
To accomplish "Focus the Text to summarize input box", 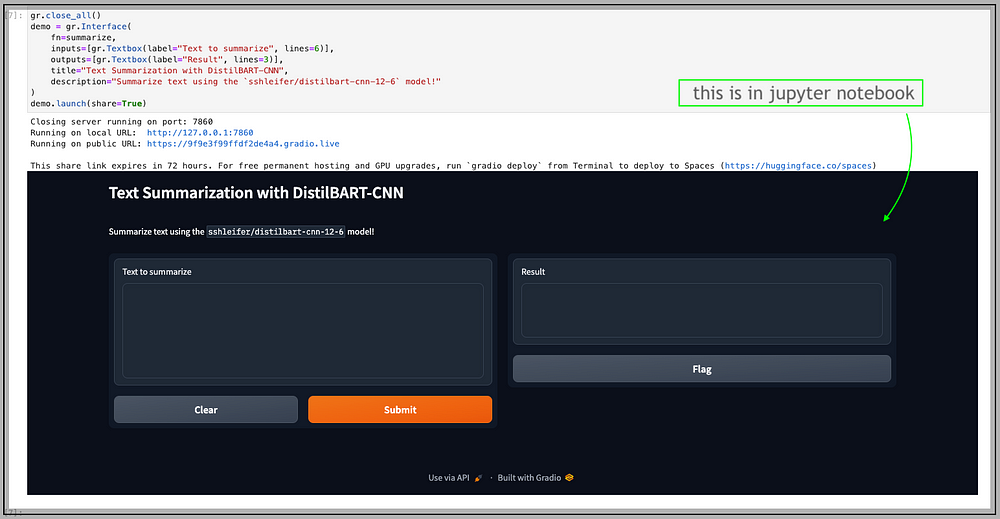I will (x=303, y=330).
